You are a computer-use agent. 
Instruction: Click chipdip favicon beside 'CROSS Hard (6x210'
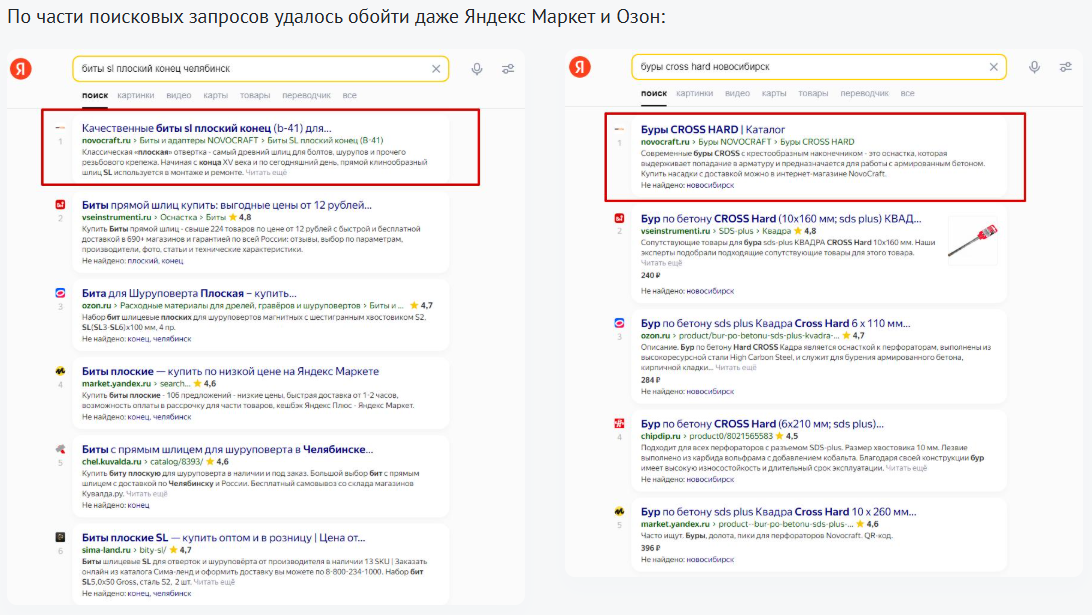(619, 423)
